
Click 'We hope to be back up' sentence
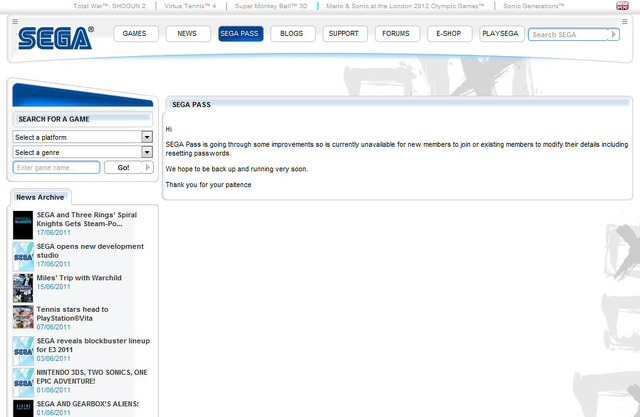click(x=237, y=169)
